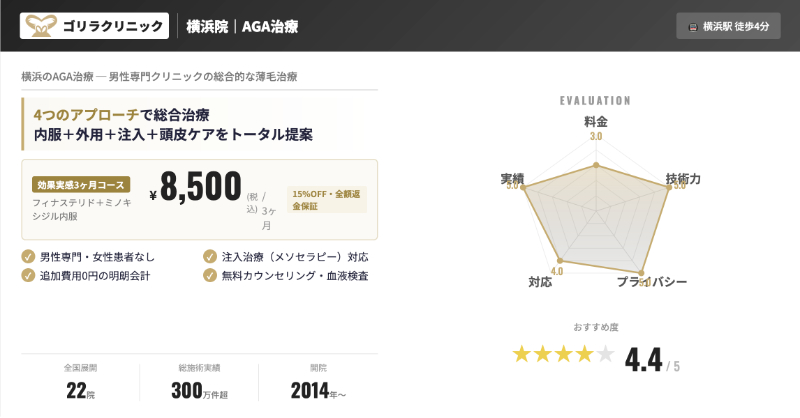Click the check icon next to 無料カウンセリング・血液検査
Screen dimensions: 800x418
pyautogui.click(x=209, y=275)
